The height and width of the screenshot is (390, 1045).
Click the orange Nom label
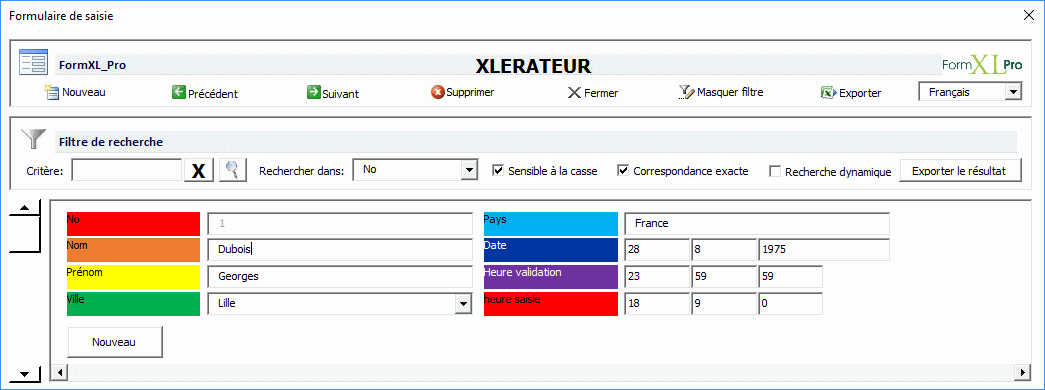pos(133,250)
